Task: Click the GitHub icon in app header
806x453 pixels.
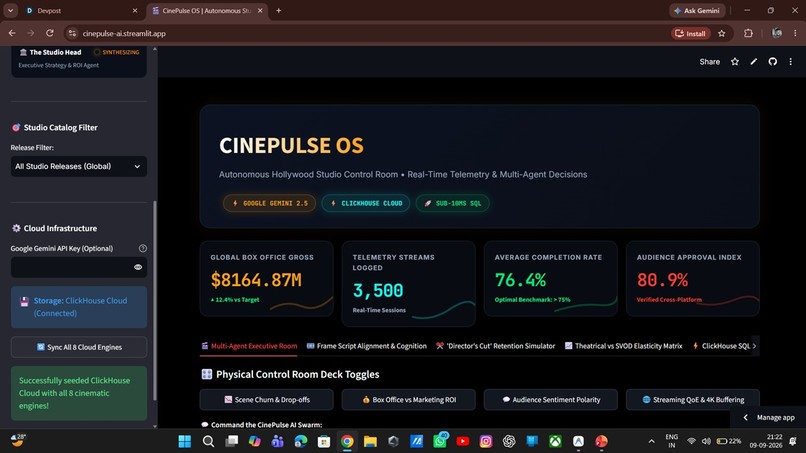Action: [772, 62]
